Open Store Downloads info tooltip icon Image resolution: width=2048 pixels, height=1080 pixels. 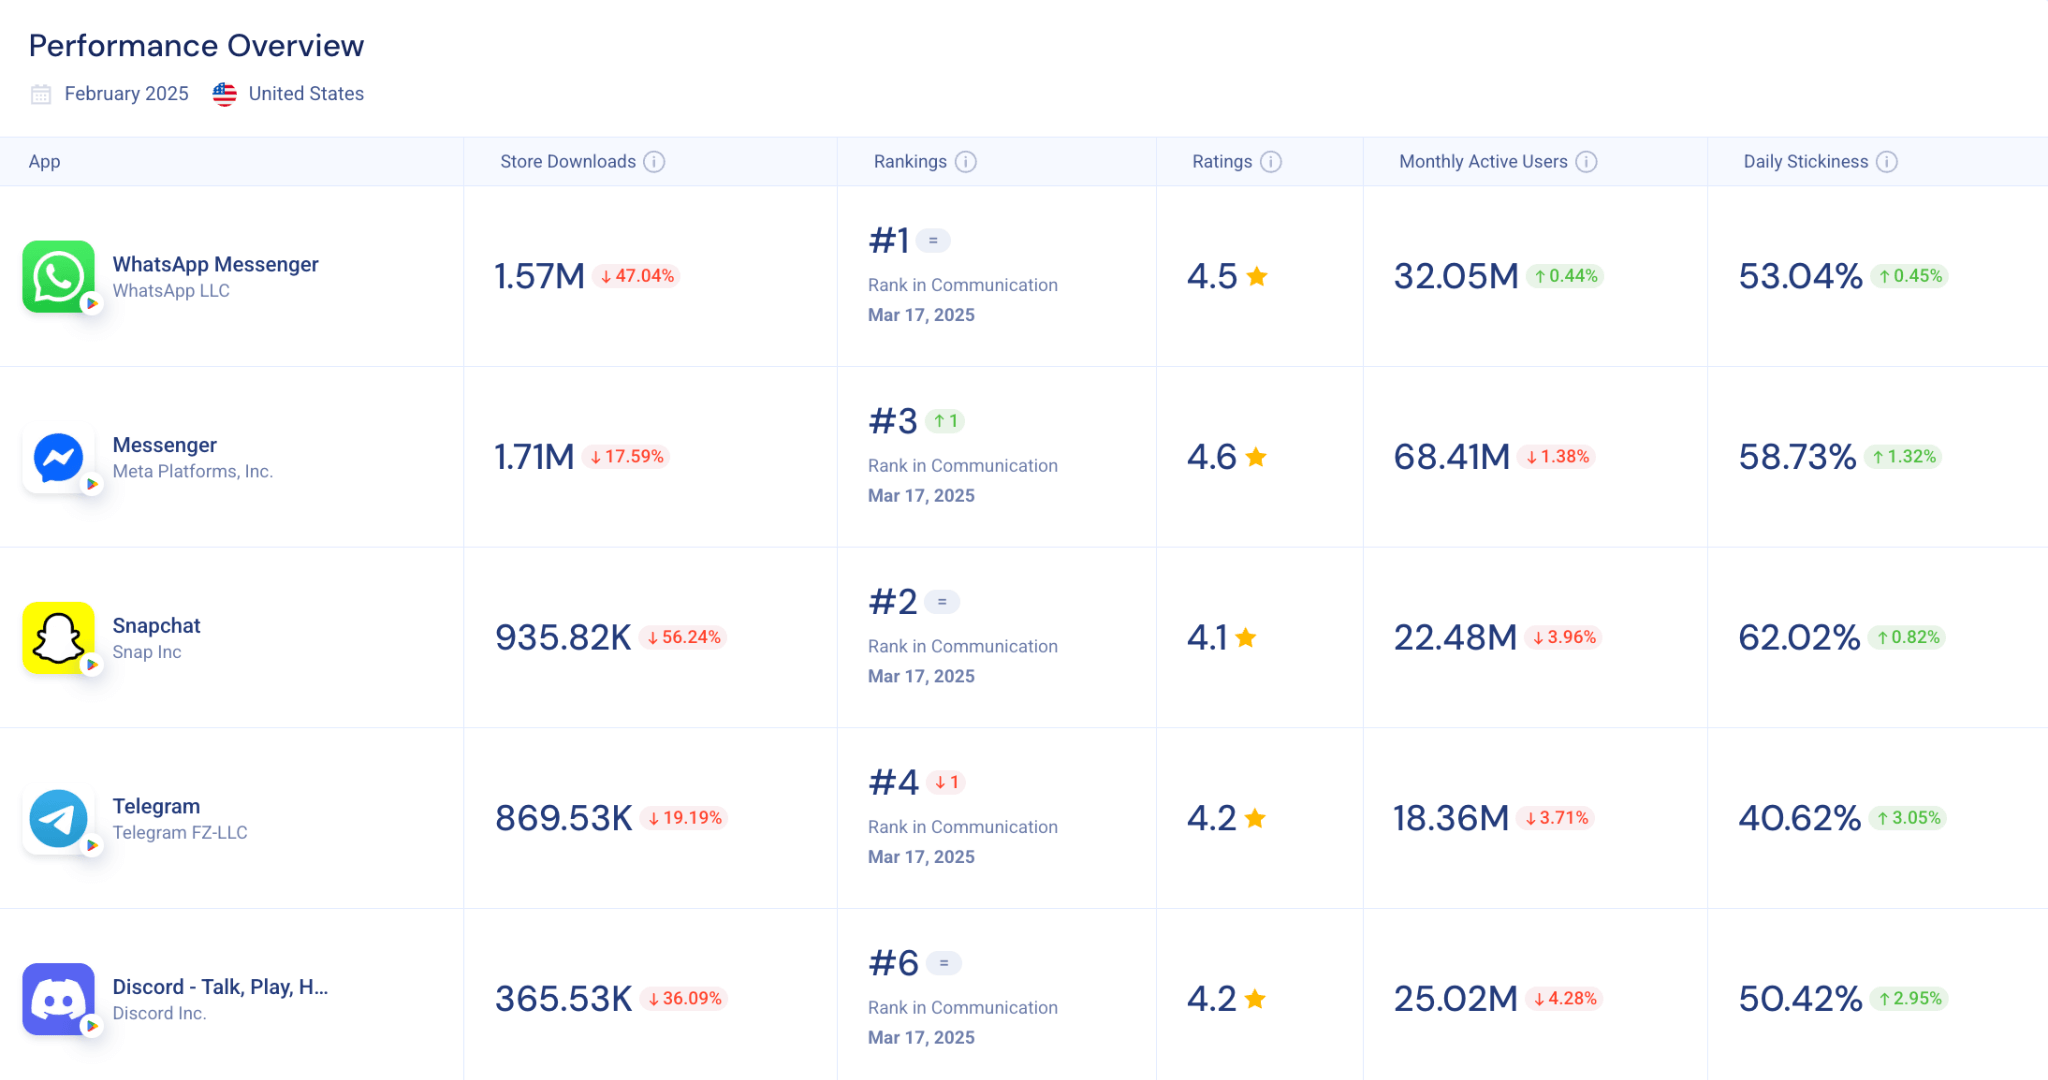(654, 162)
